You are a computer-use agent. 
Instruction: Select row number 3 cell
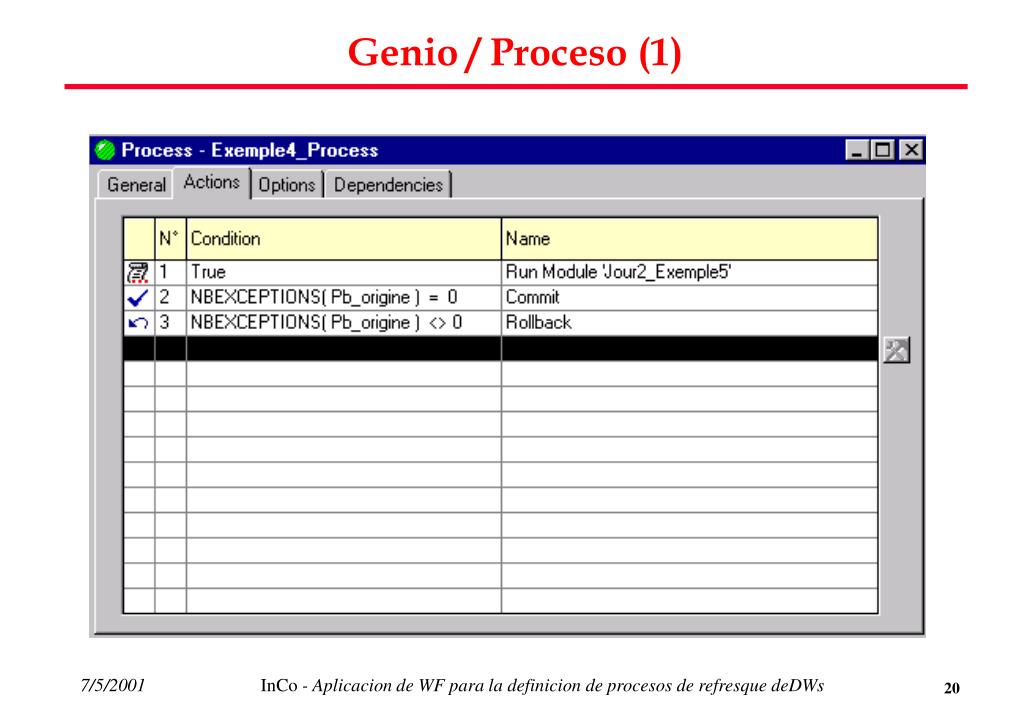point(170,323)
